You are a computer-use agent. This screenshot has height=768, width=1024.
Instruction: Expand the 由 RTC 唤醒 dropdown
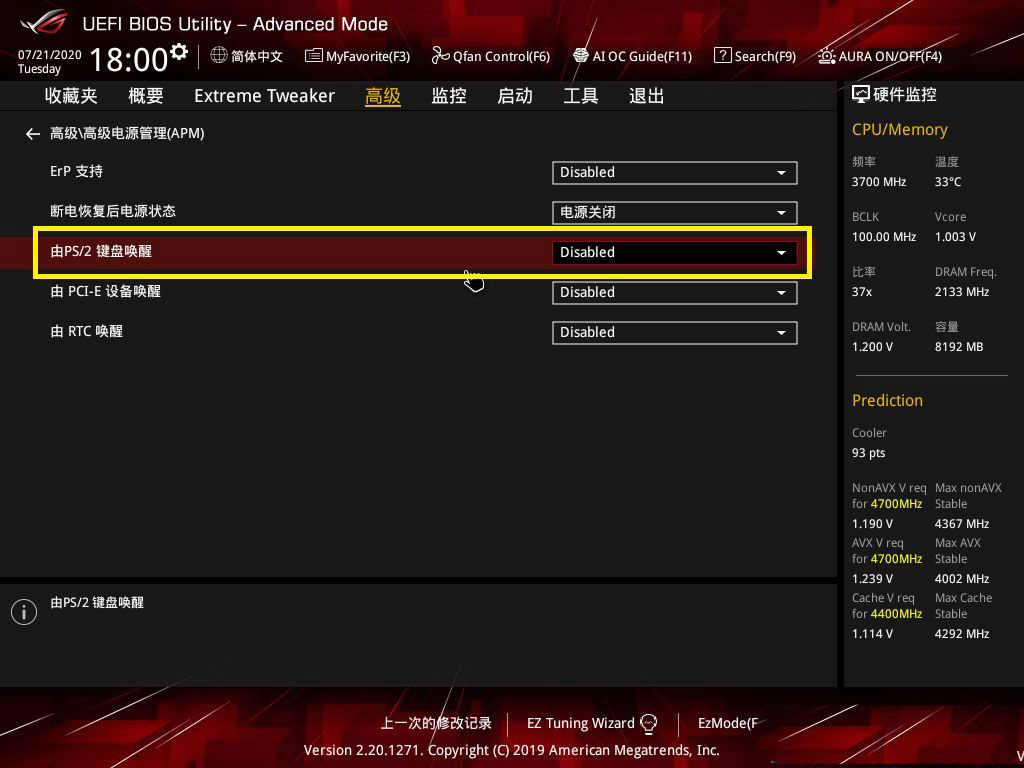(674, 332)
